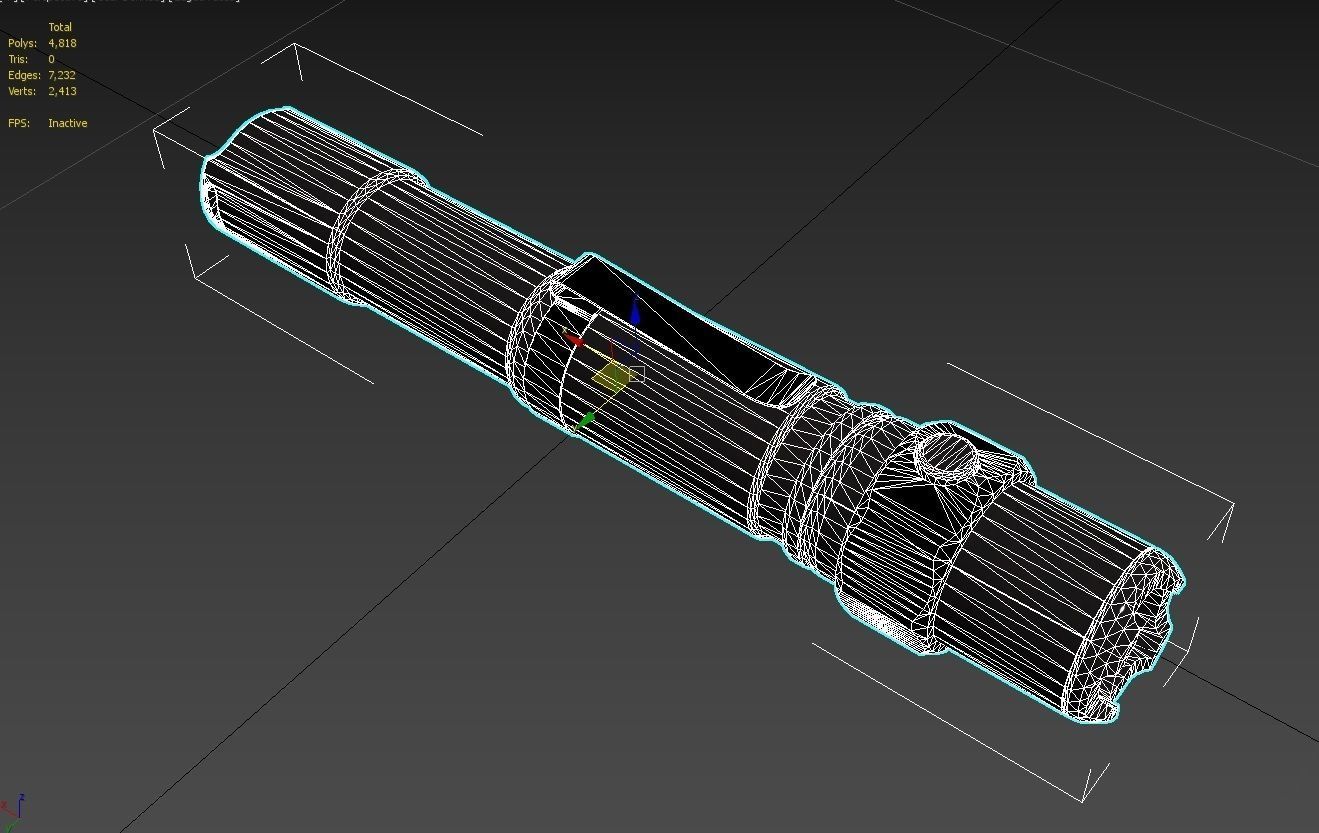
Task: Click the Tris value 0
Action: pos(51,59)
